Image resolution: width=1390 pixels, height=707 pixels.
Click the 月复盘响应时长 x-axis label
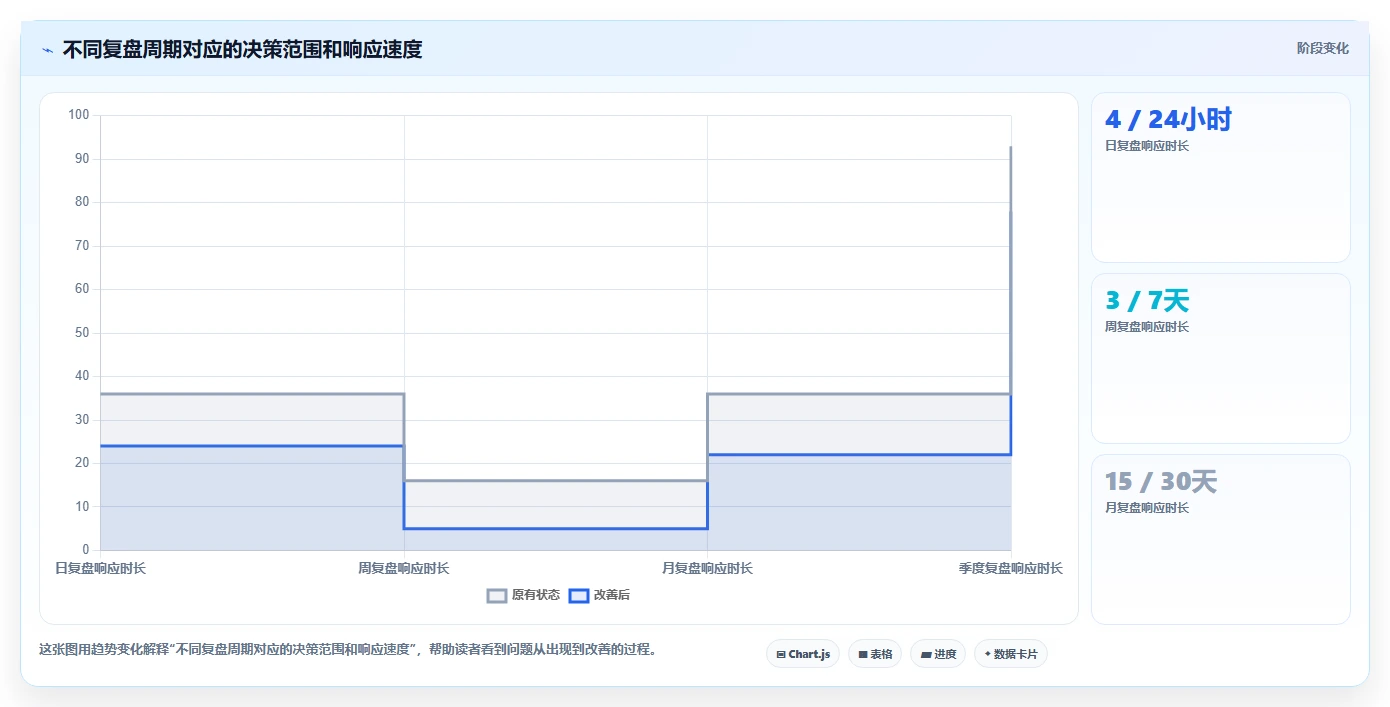[707, 568]
